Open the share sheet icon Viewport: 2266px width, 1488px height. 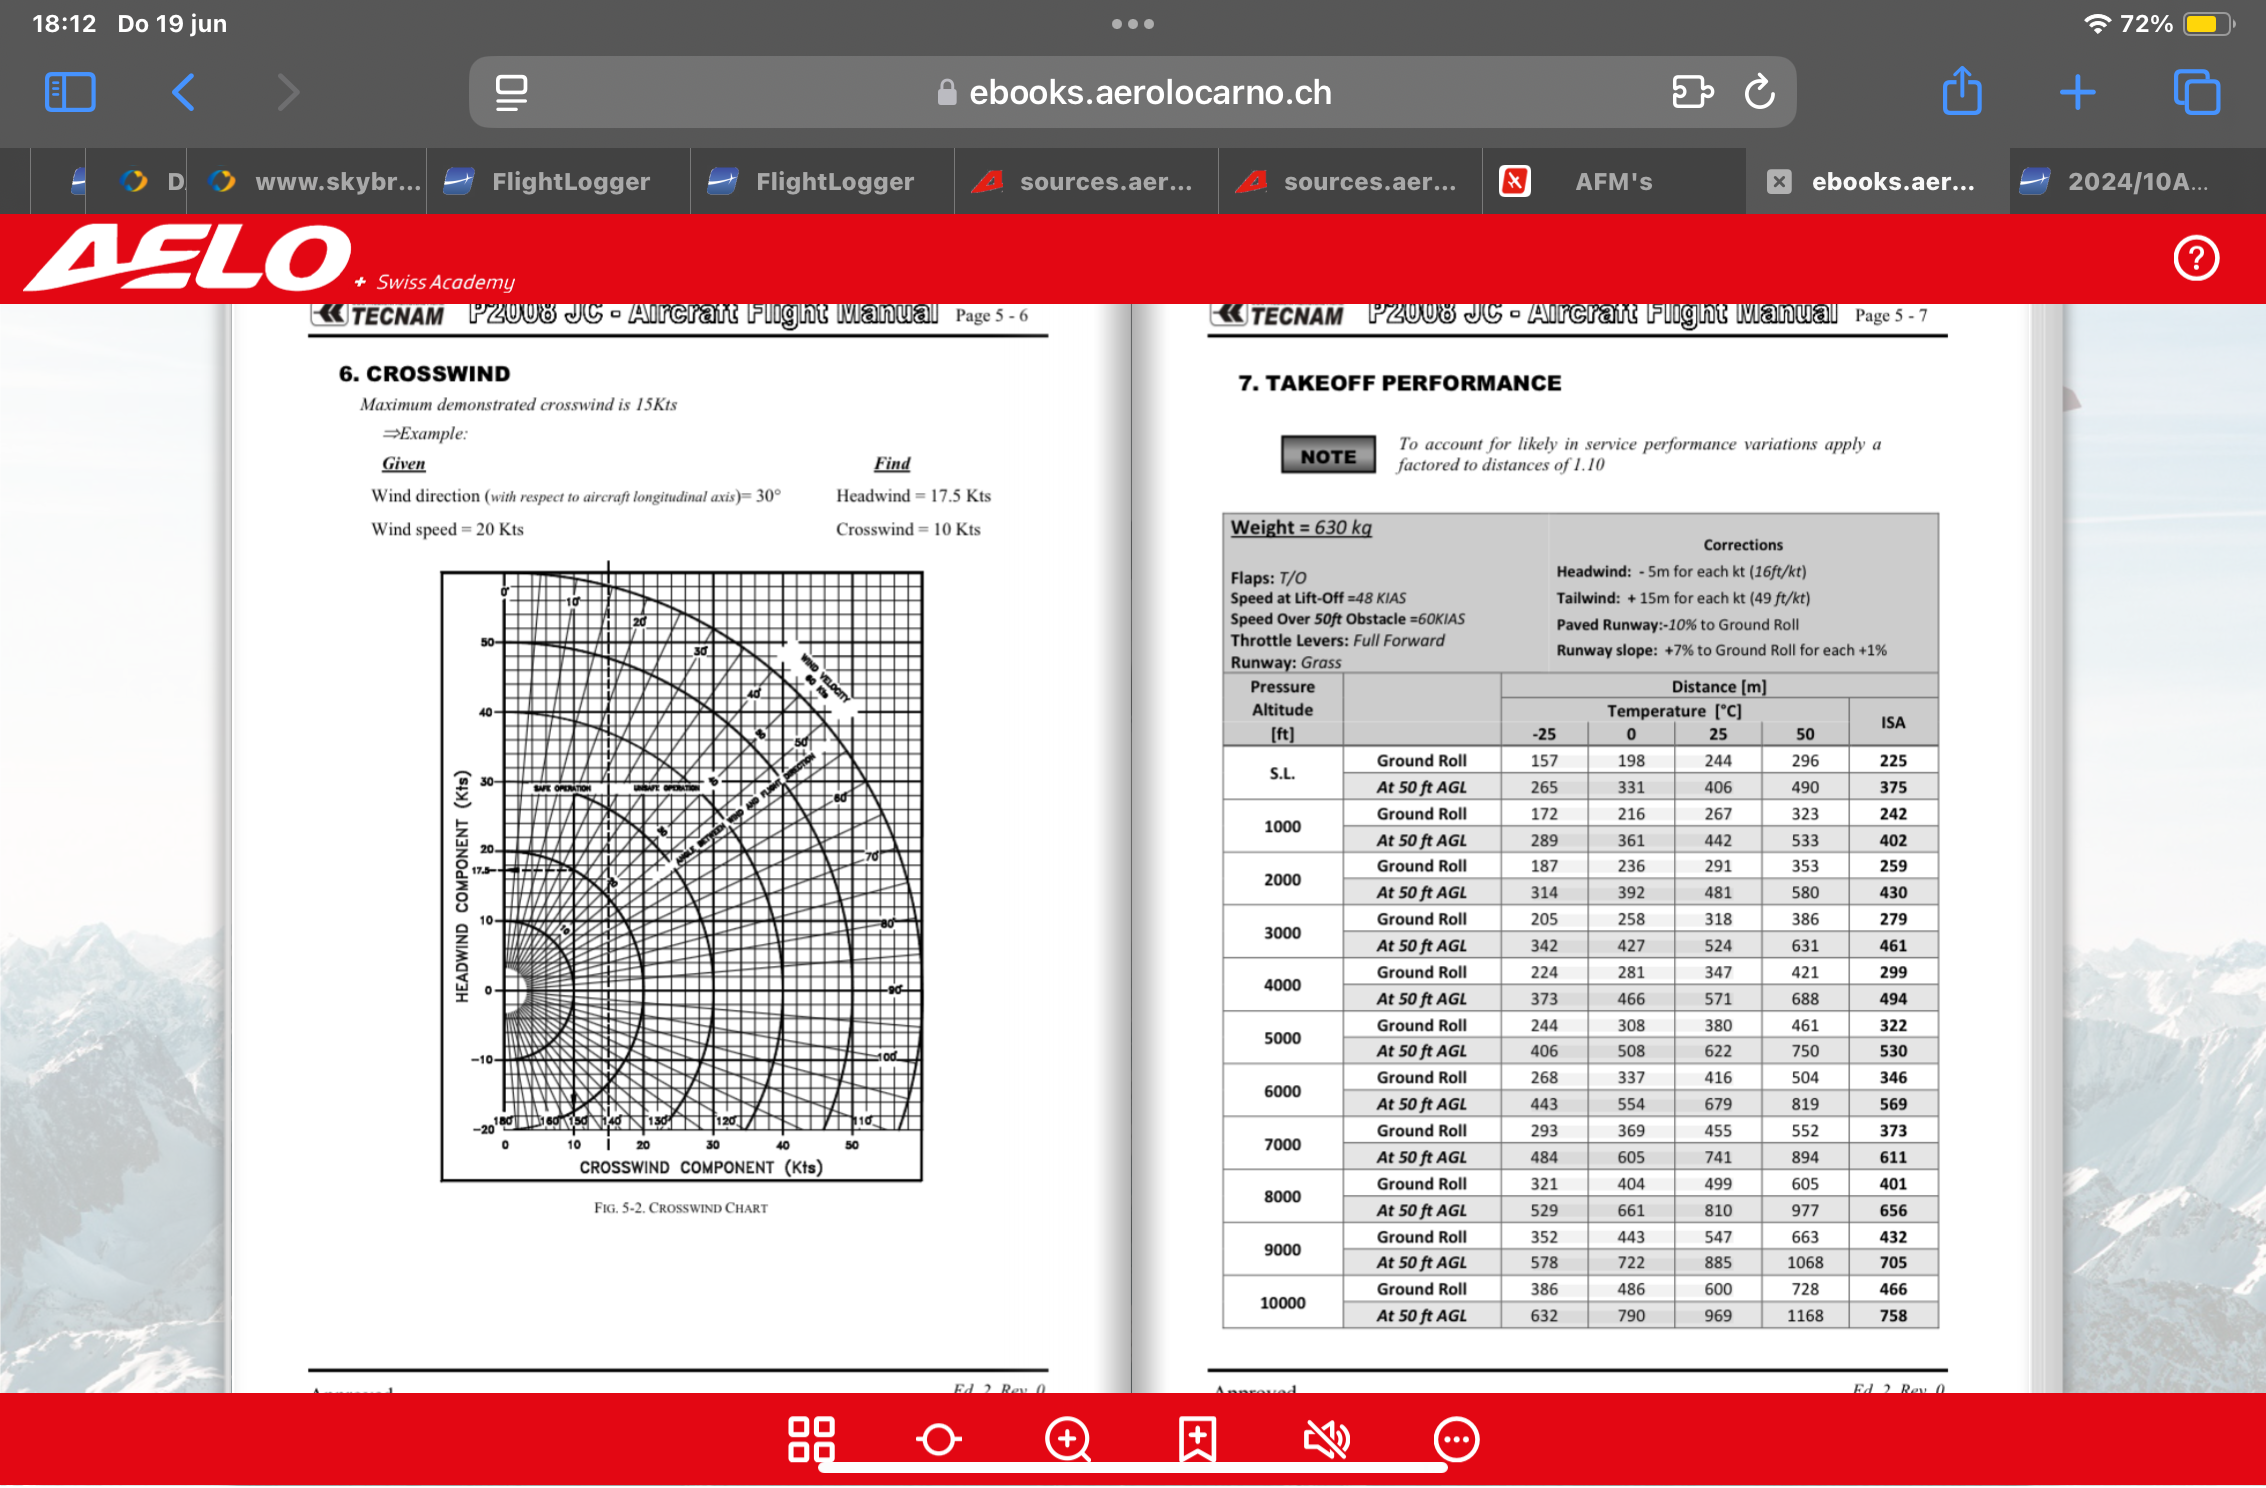click(x=1961, y=92)
